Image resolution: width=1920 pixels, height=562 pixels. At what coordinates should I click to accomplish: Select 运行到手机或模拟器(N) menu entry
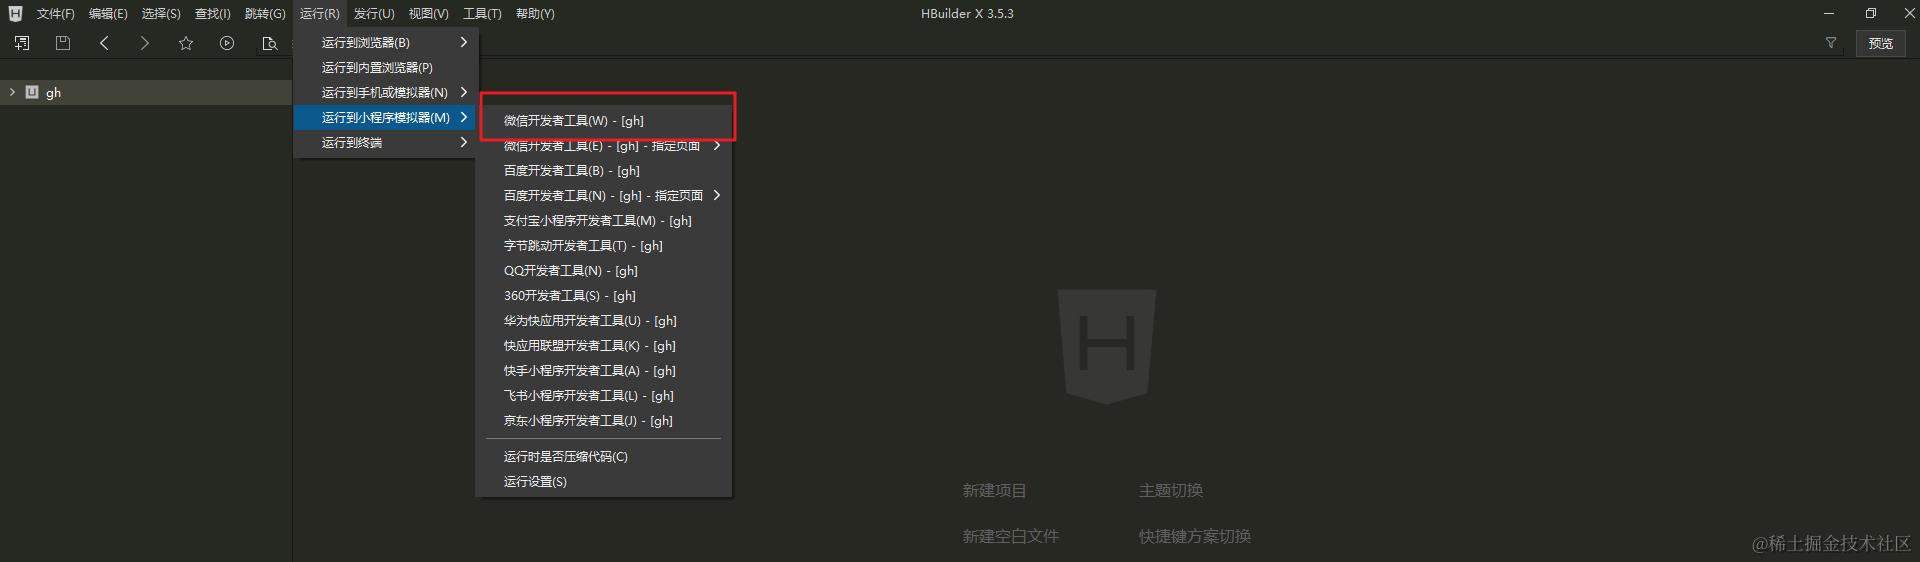(386, 92)
